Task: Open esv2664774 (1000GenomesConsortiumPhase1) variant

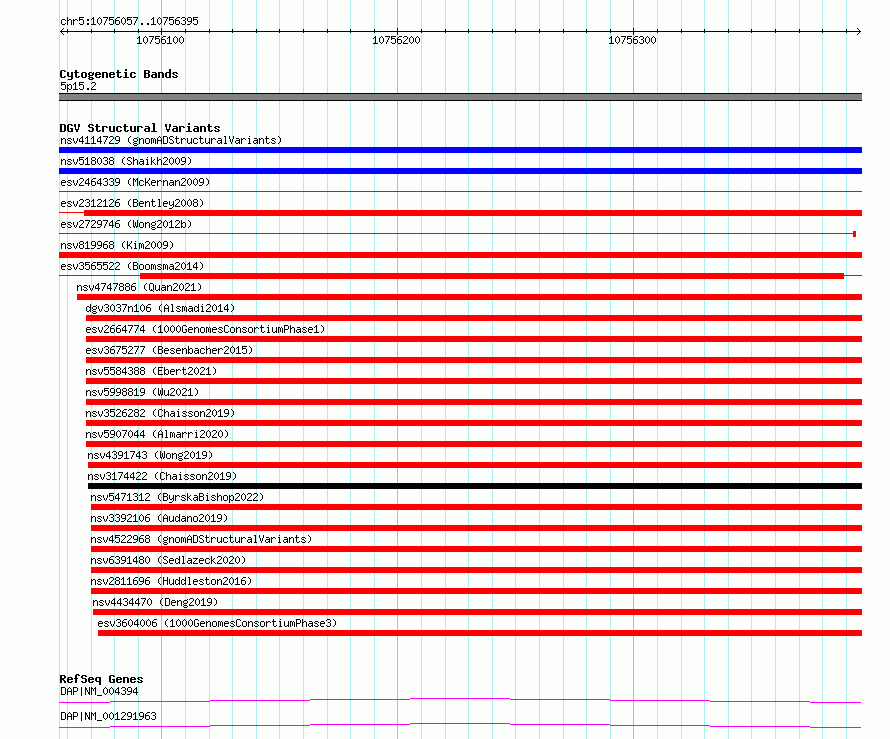Action: click(x=205, y=329)
